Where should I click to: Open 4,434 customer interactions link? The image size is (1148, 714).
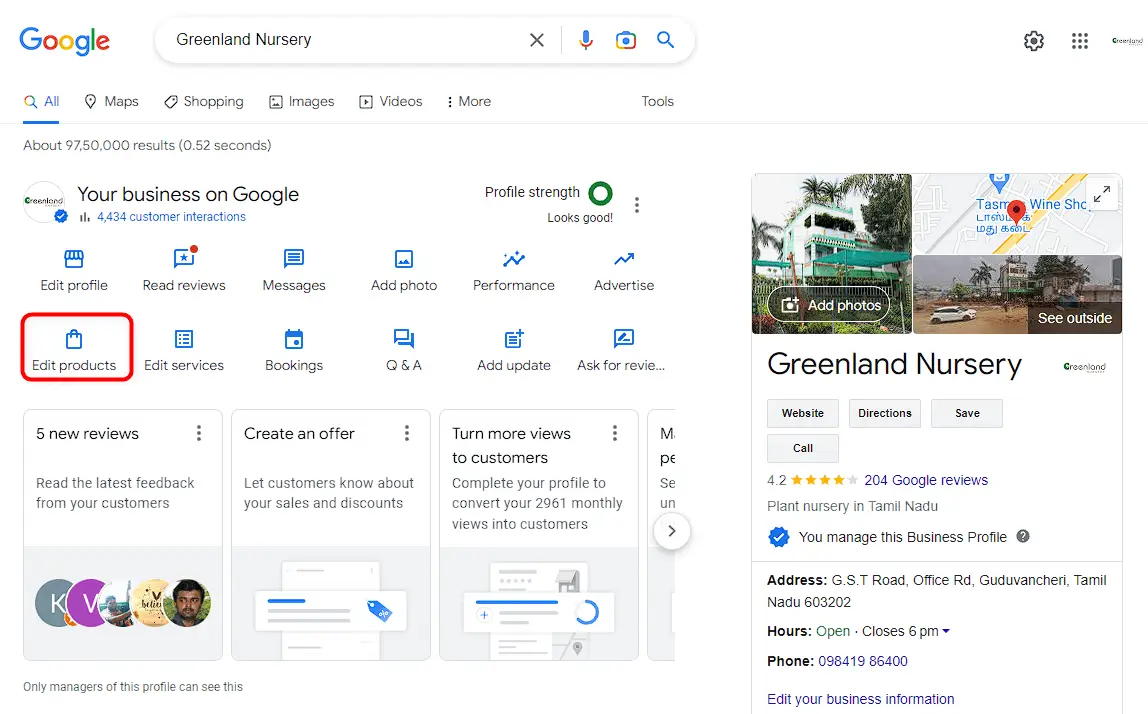171,217
